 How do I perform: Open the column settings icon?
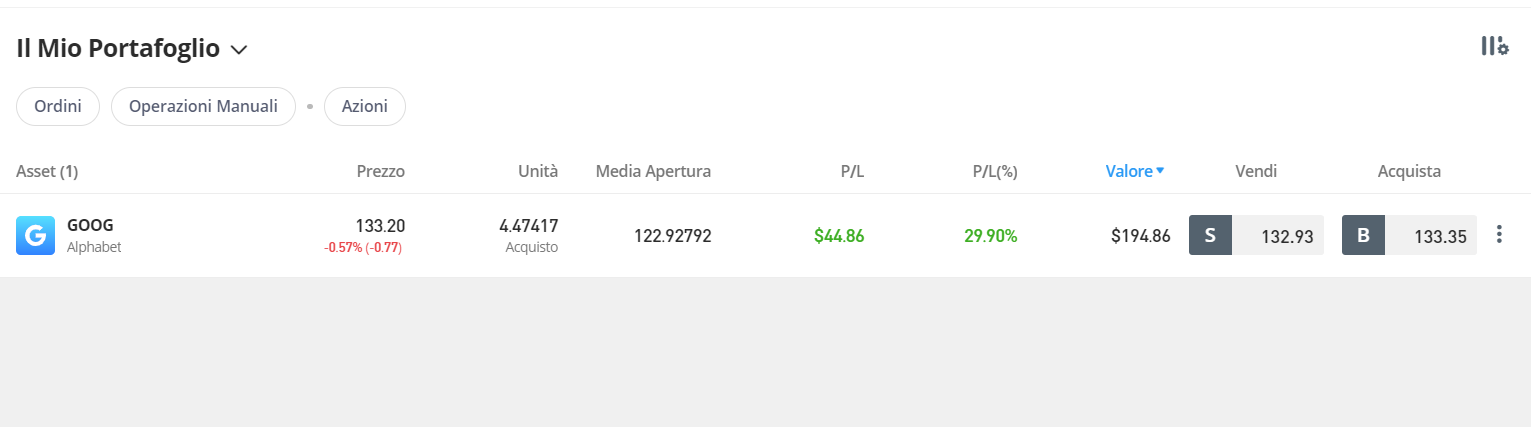tap(1494, 46)
